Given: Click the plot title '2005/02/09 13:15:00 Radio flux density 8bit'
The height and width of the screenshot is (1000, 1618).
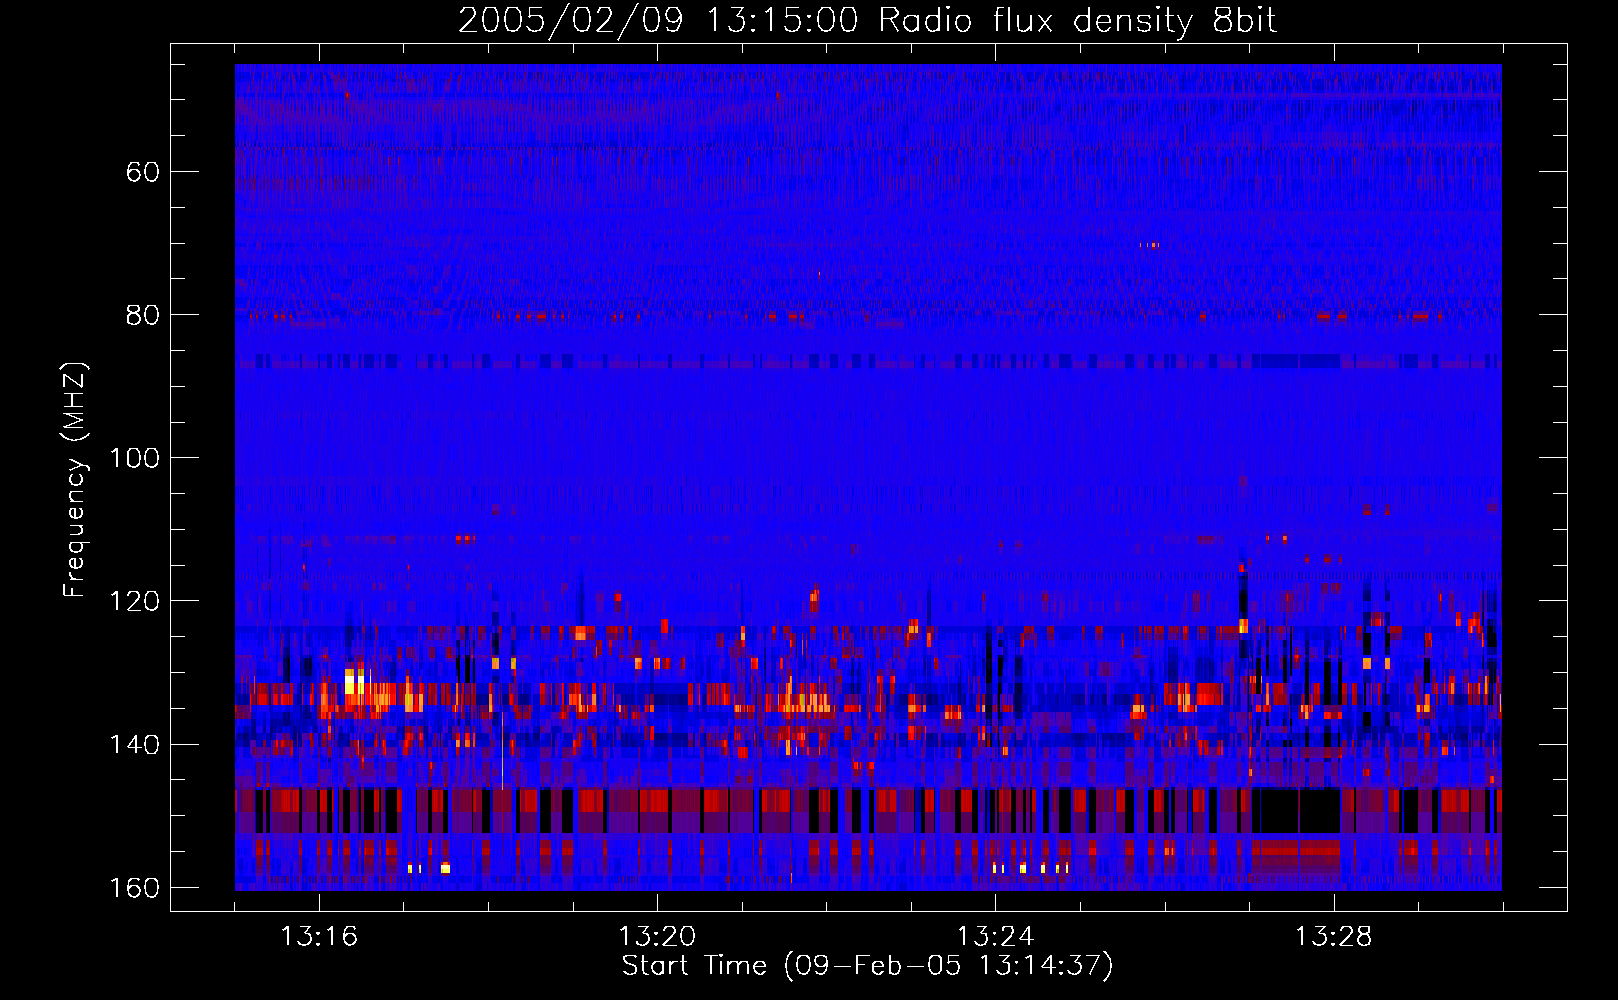Looking at the screenshot, I should click(868, 21).
